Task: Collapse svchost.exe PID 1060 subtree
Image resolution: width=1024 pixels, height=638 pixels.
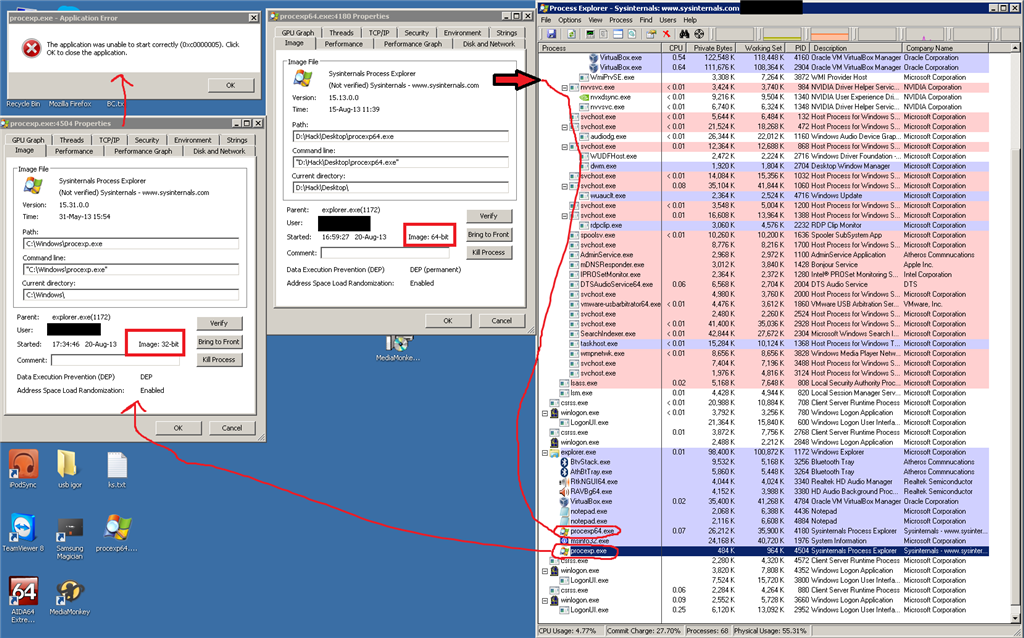Action: coord(565,186)
